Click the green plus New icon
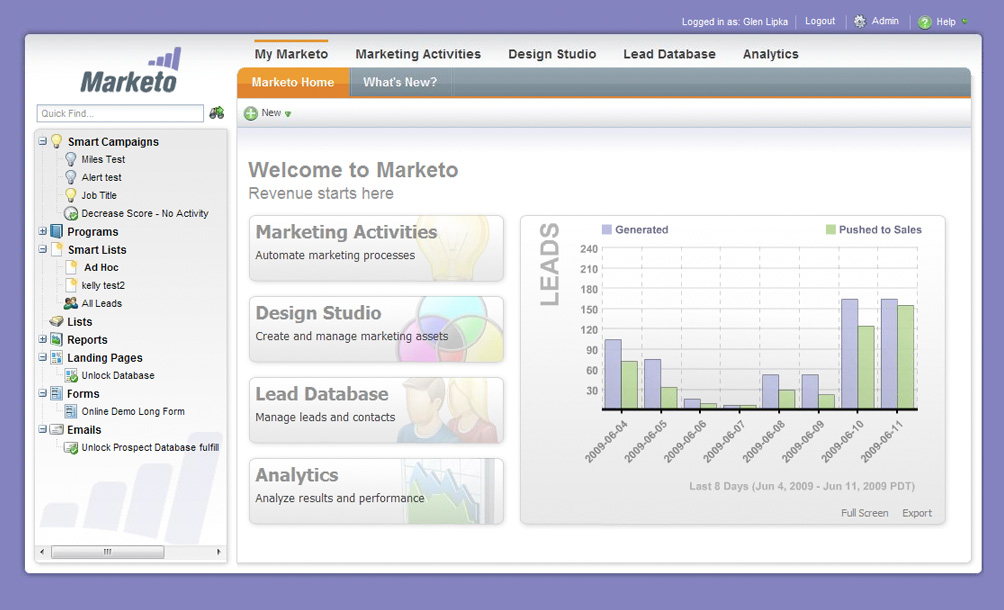This screenshot has width=1004, height=610. point(251,113)
